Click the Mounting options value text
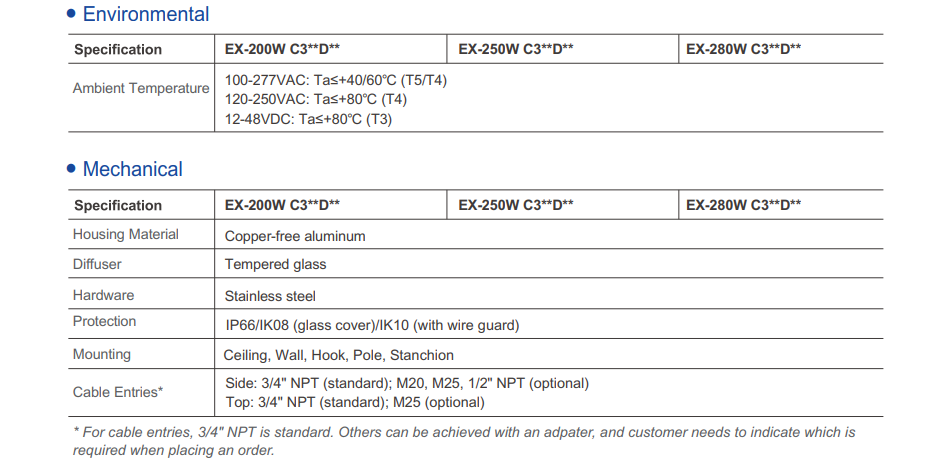 tap(339, 355)
